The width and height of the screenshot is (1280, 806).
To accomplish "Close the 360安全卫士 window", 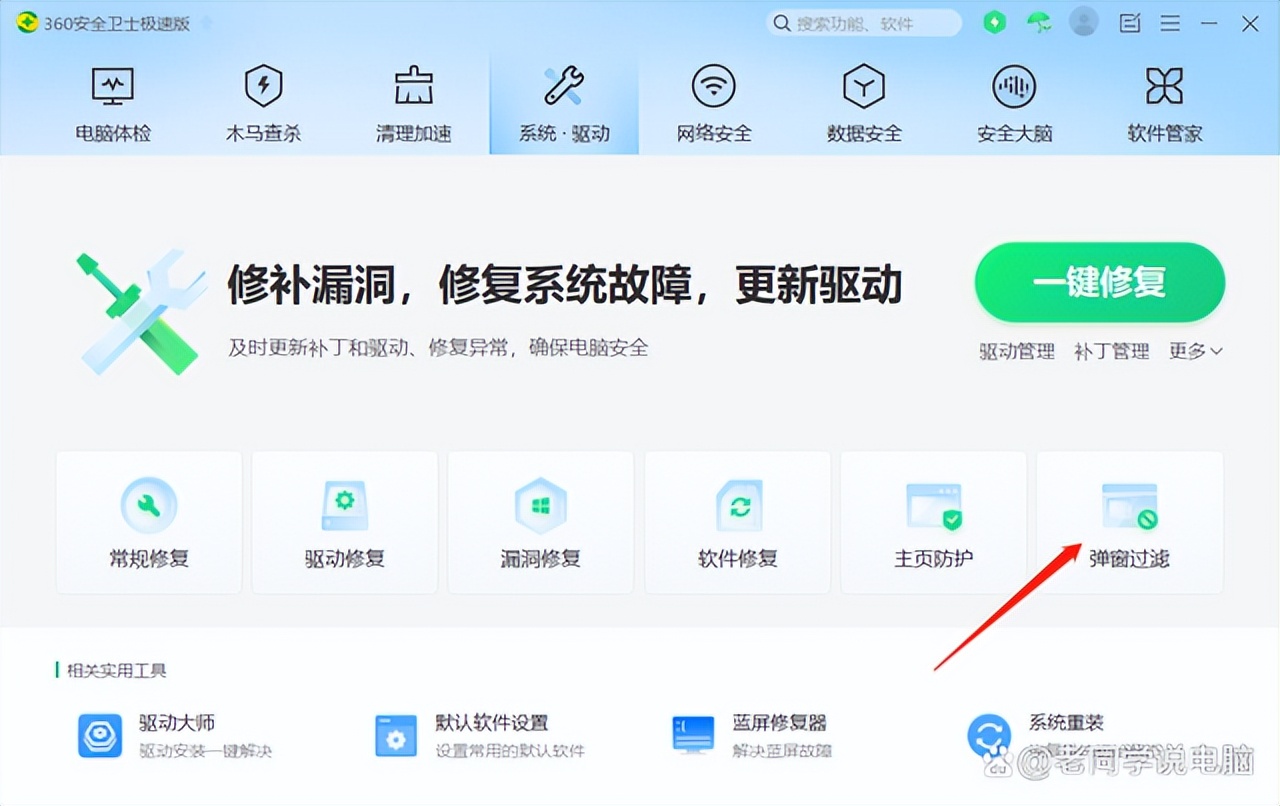I will [x=1250, y=23].
